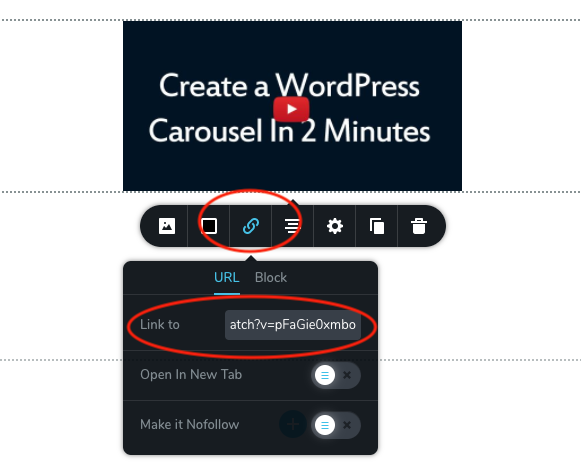Open the alignment lines icon in toolbar
Image resolution: width=581 pixels, height=471 pixels.
292,226
